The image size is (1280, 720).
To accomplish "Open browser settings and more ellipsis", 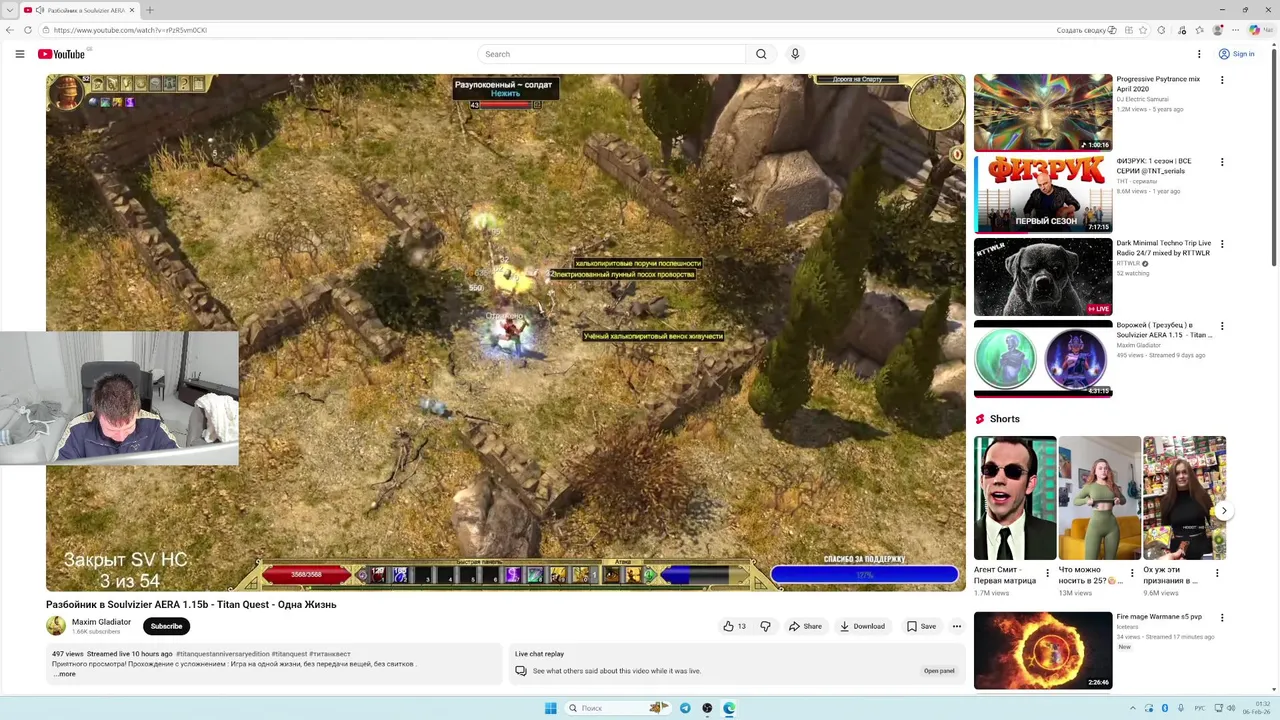I will tap(1236, 30).
